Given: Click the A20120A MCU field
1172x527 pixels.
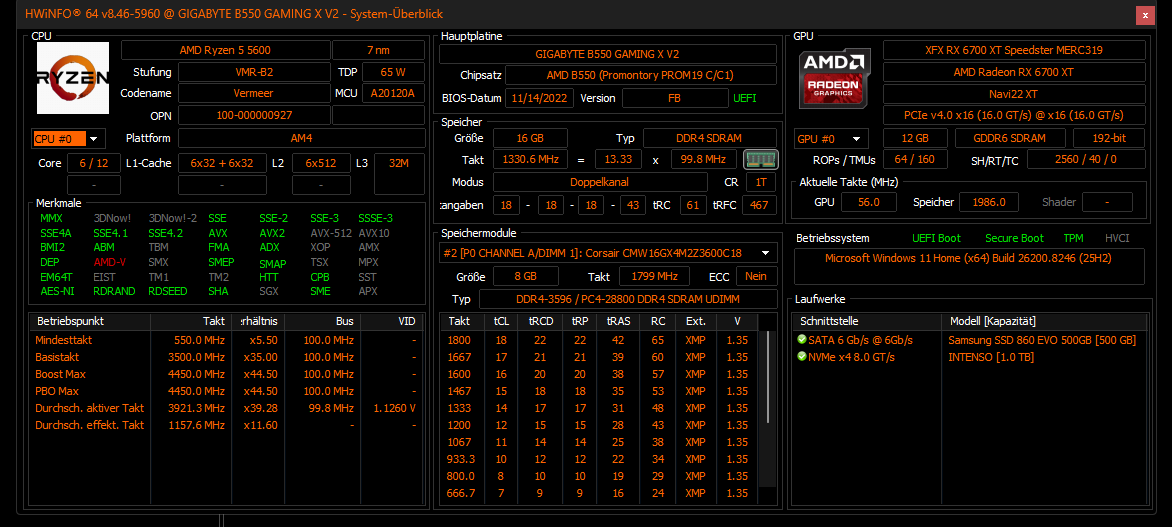Looking at the screenshot, I should 393,93.
